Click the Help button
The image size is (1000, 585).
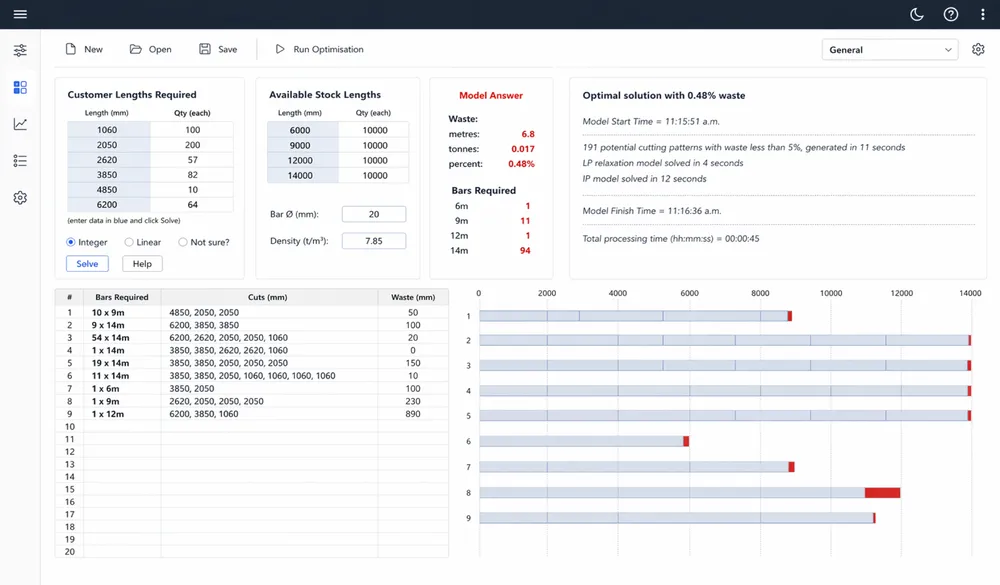pos(142,264)
